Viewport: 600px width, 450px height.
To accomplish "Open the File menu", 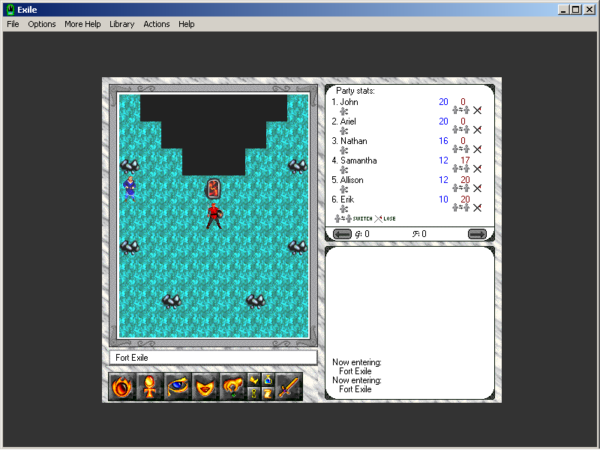I will coord(13,23).
